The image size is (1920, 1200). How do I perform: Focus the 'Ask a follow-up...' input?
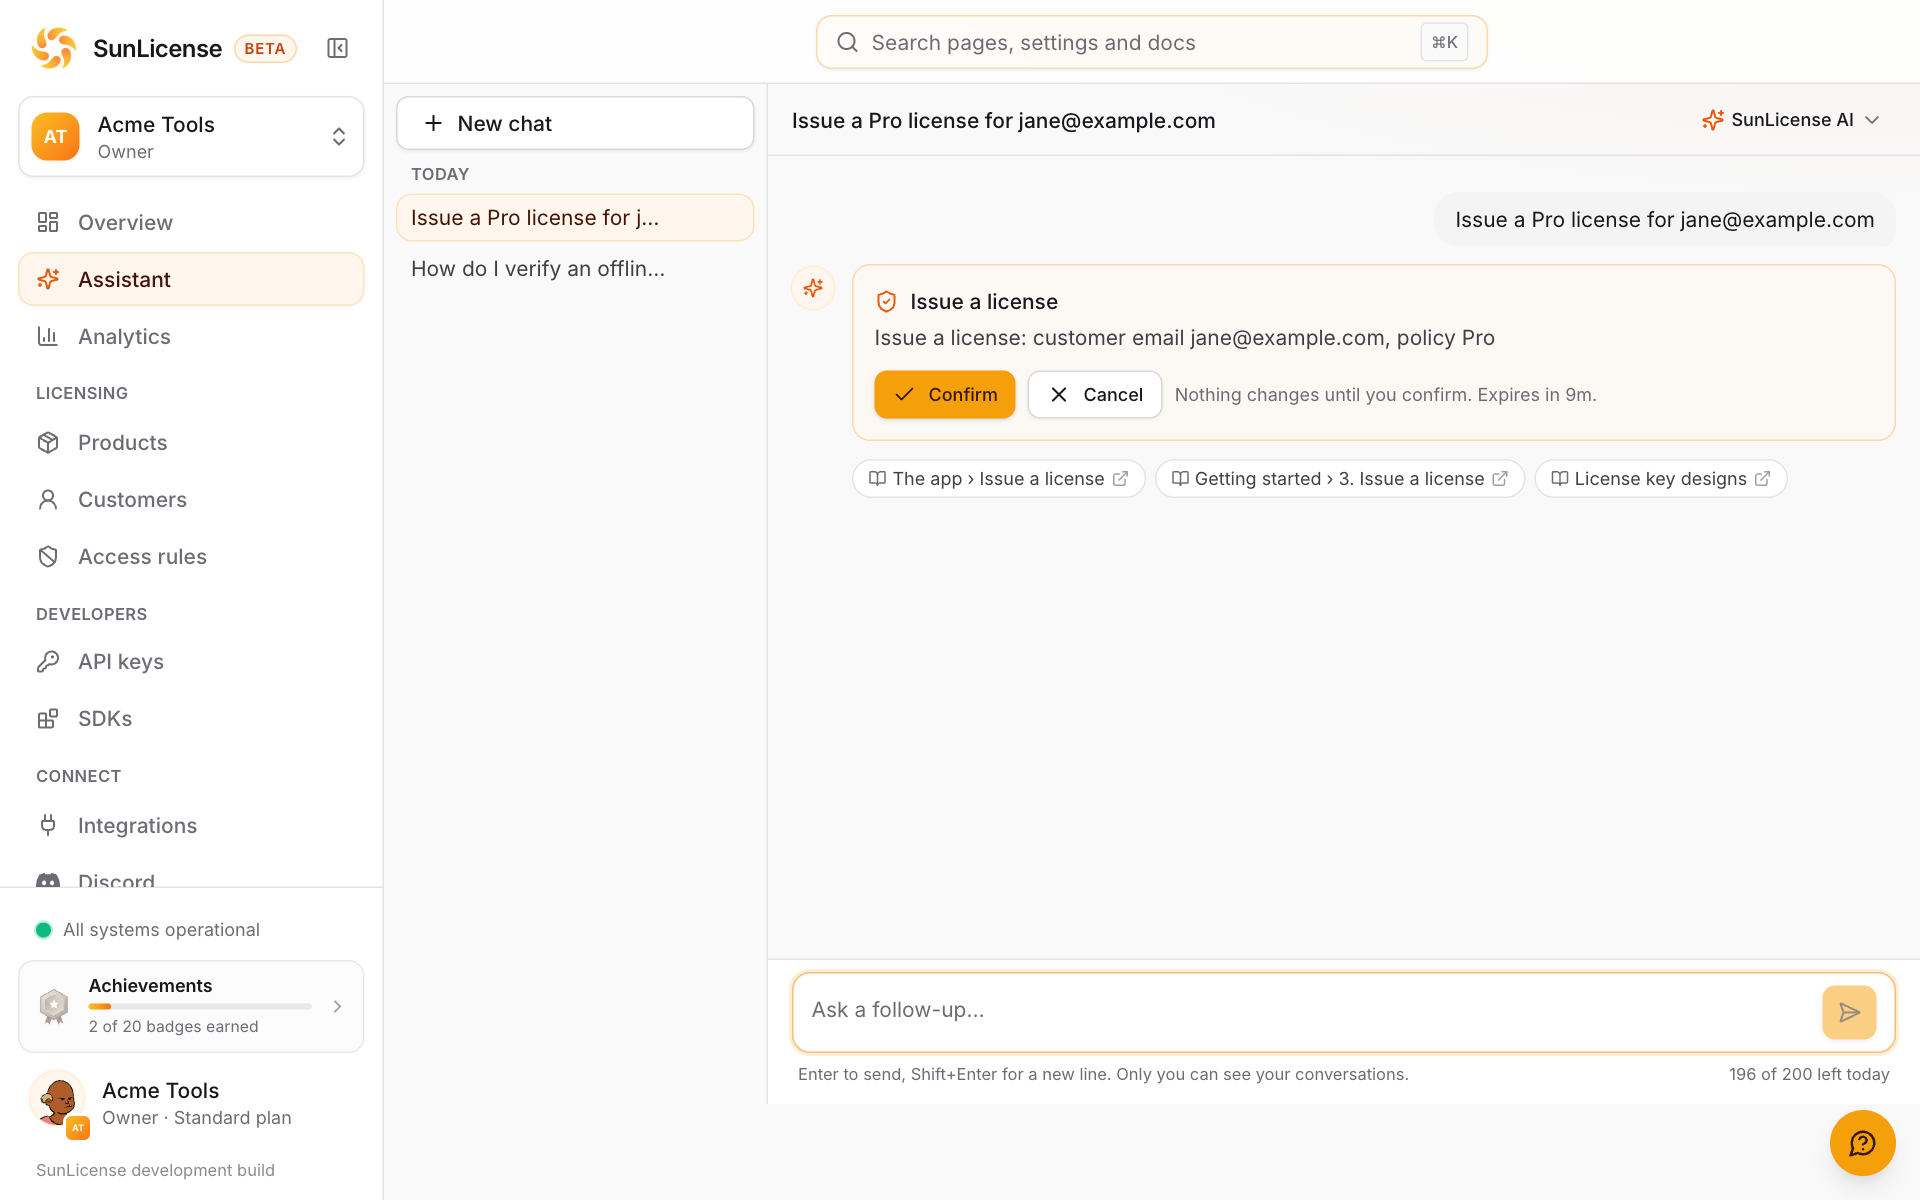tap(1305, 1010)
